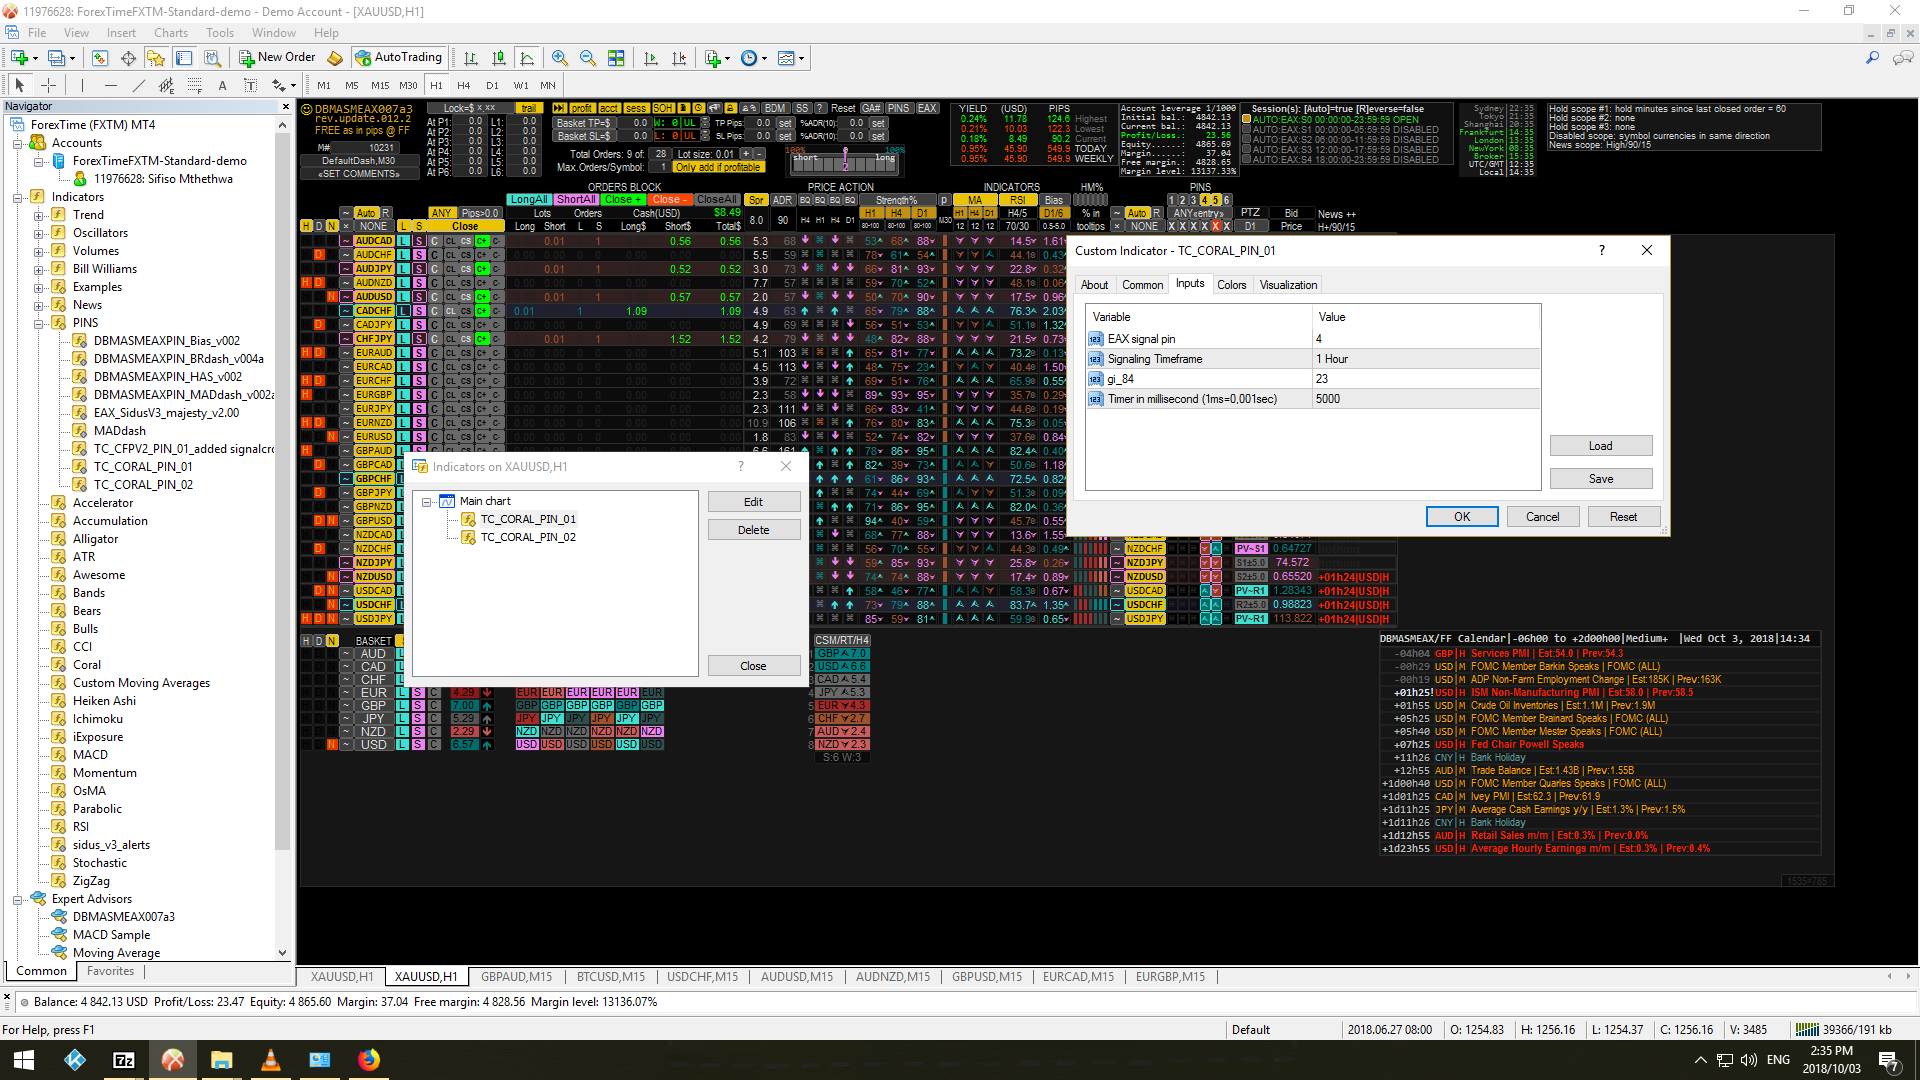Viewport: 1920px width, 1080px height.
Task: Toggle Navigator star-folder icon
Action: coord(156,58)
